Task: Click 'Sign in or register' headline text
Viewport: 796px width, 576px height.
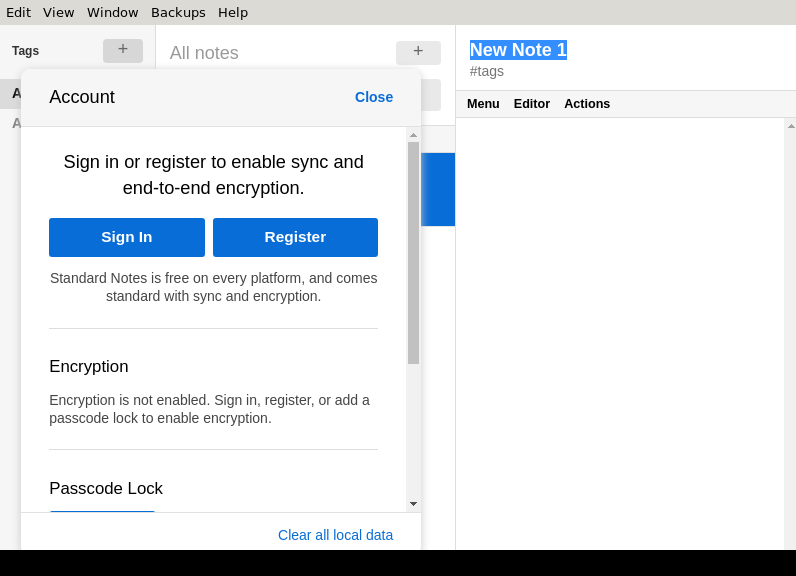Action: 214,175
